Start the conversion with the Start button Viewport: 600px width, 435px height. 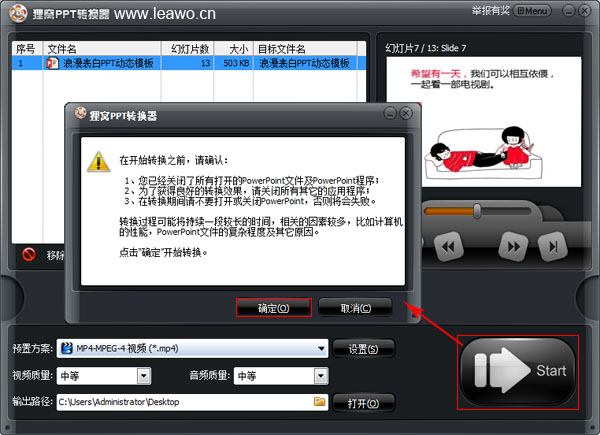click(518, 371)
